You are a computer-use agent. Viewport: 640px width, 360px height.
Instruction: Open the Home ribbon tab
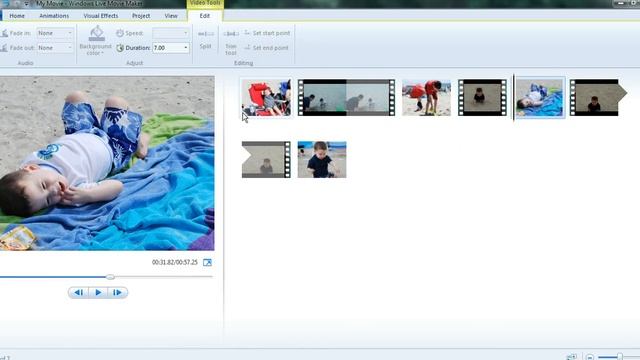(17, 16)
